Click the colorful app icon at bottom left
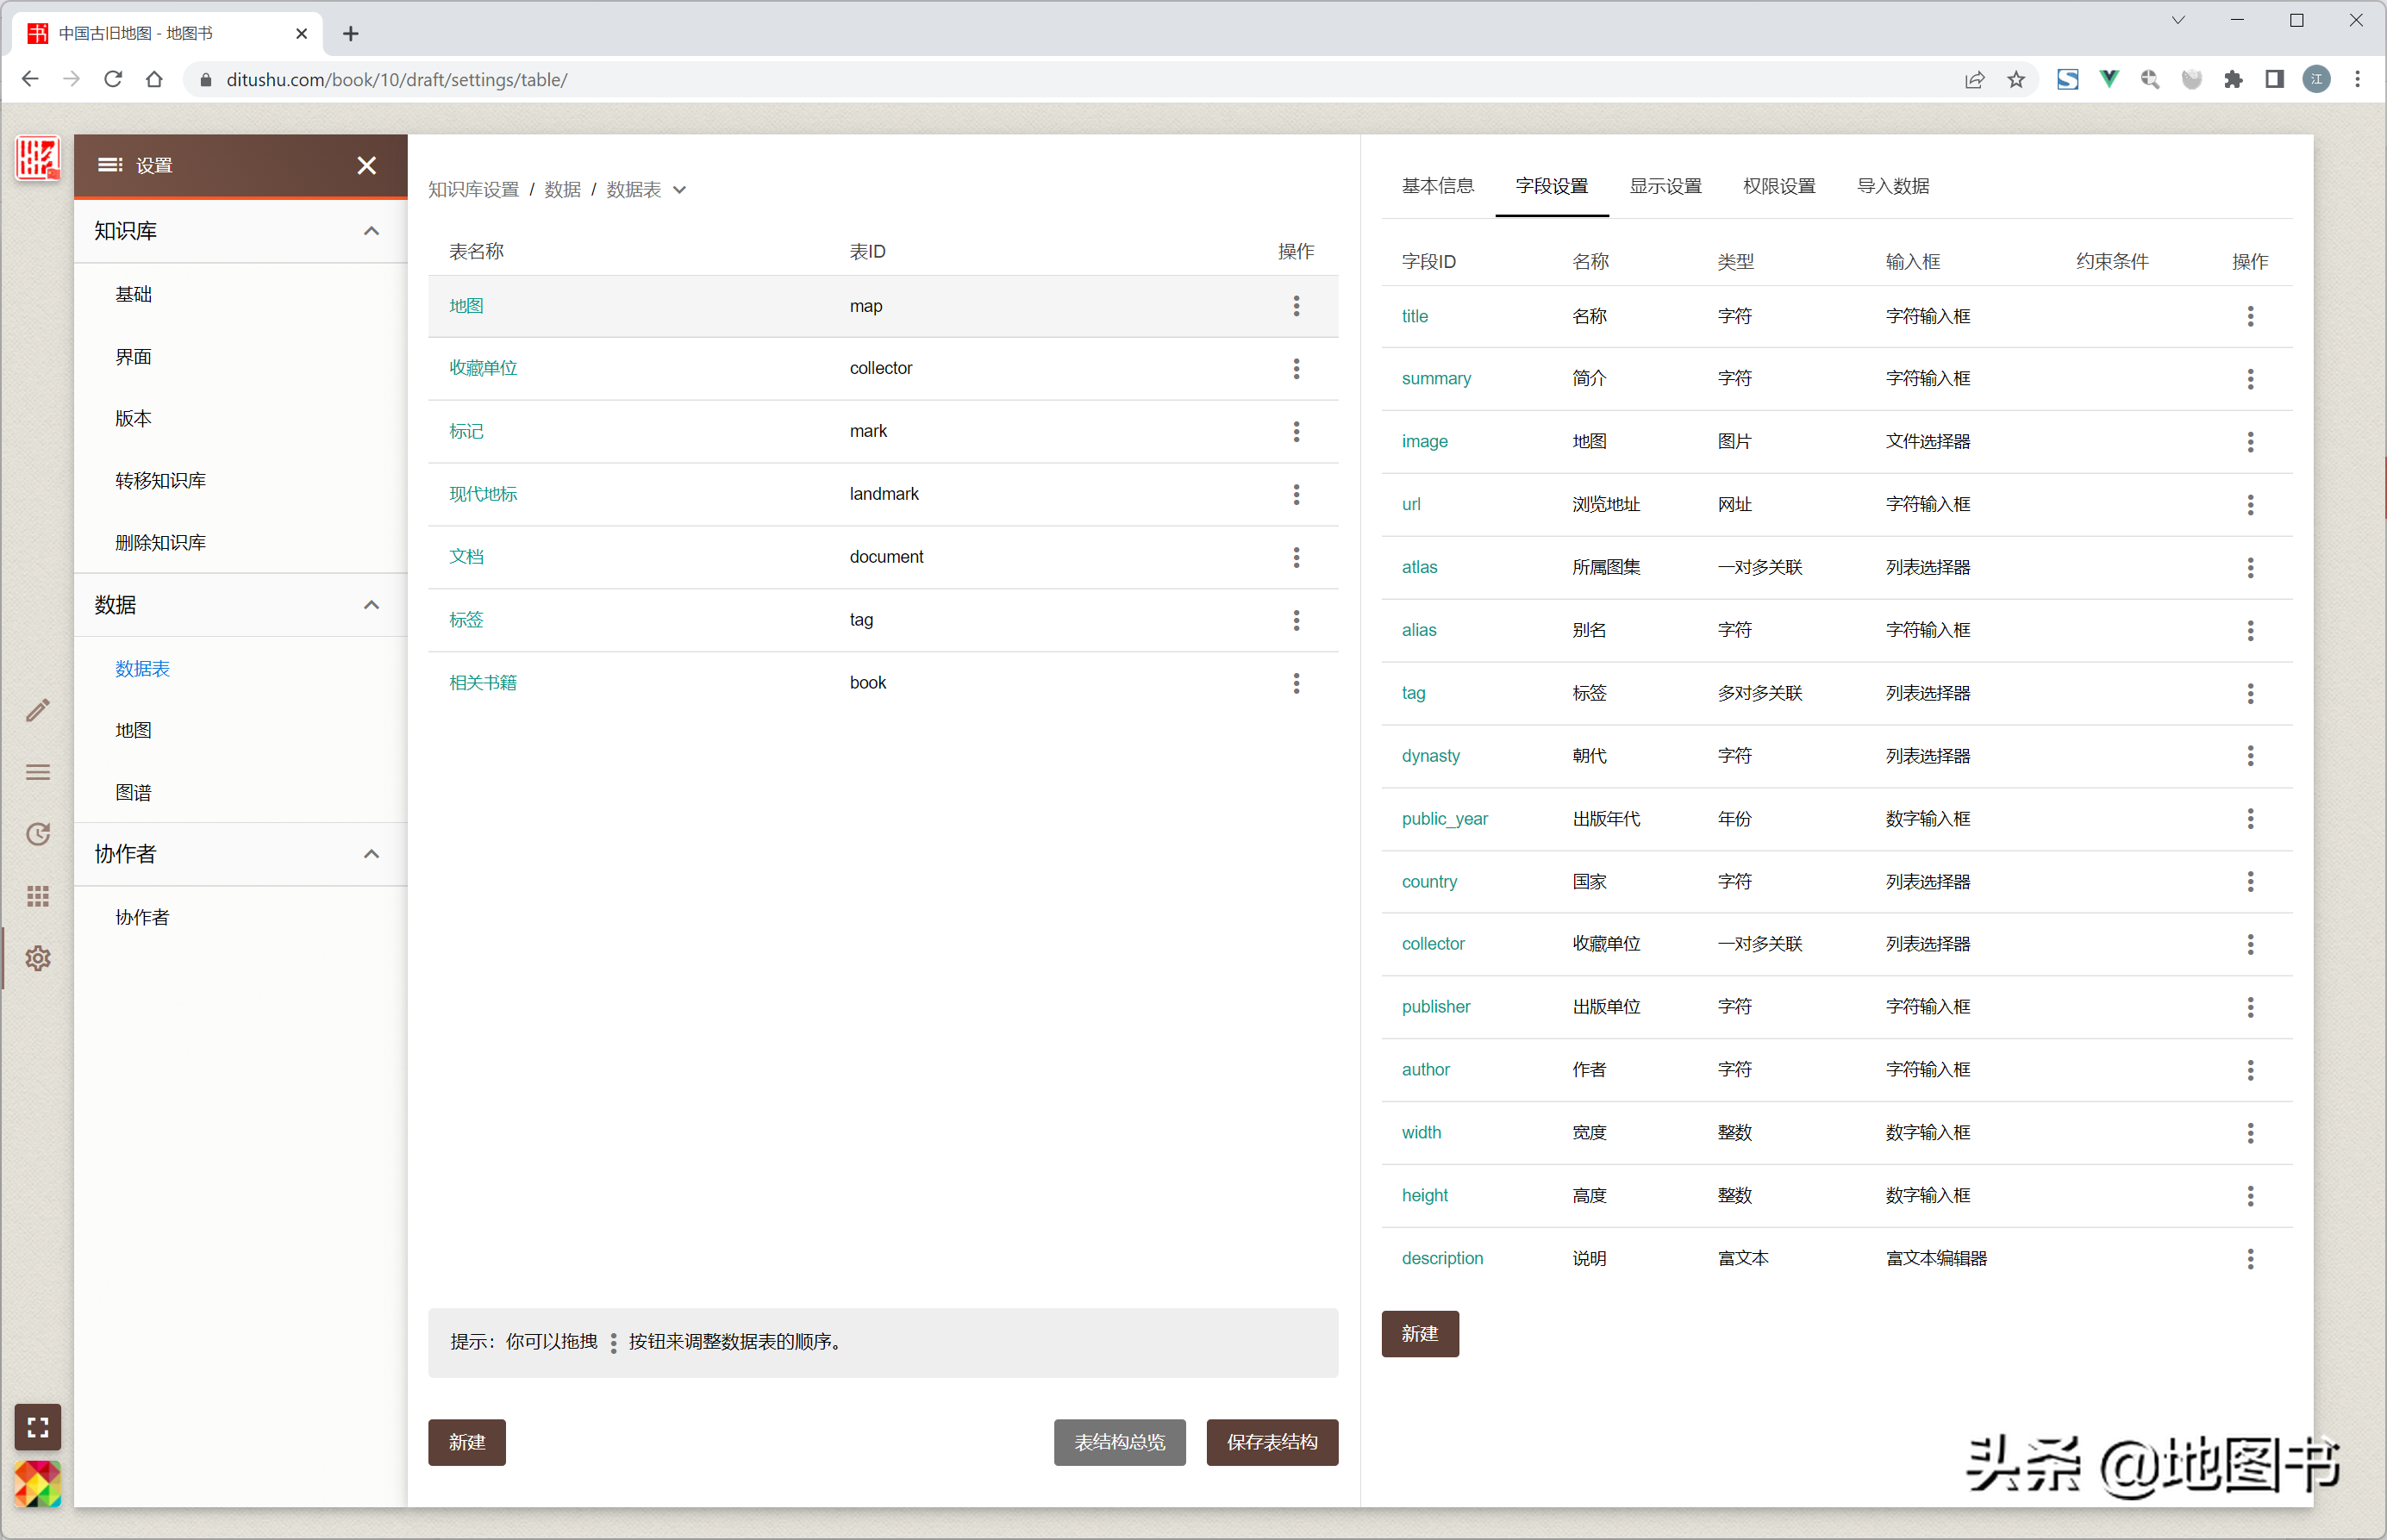2387x1540 pixels. click(x=38, y=1484)
